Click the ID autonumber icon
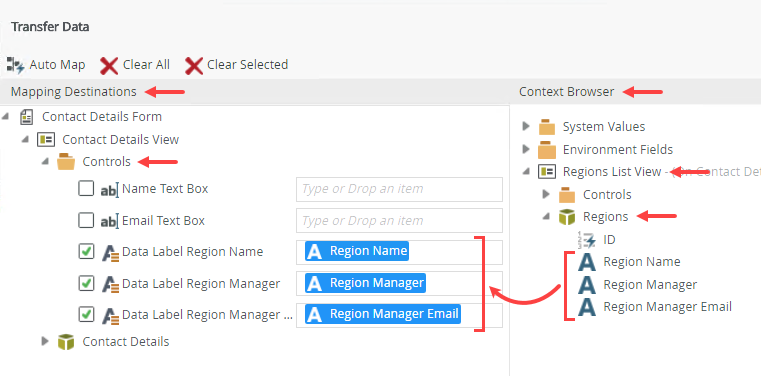761x376 pixels. [587, 240]
